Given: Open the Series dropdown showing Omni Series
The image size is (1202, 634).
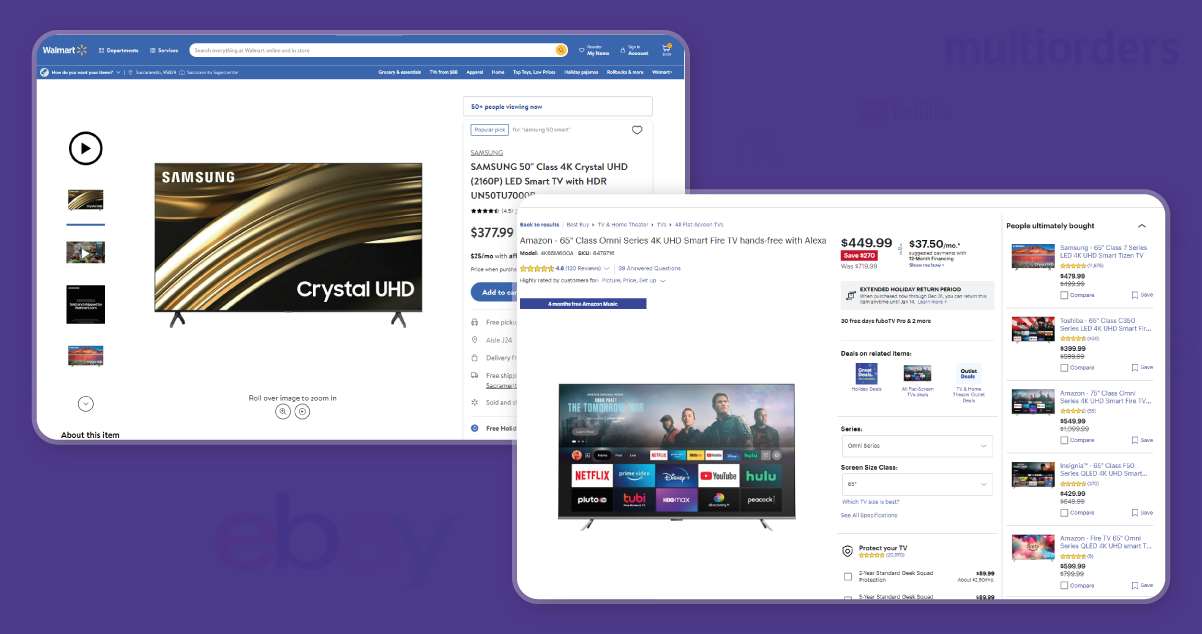Looking at the screenshot, I should tap(916, 446).
